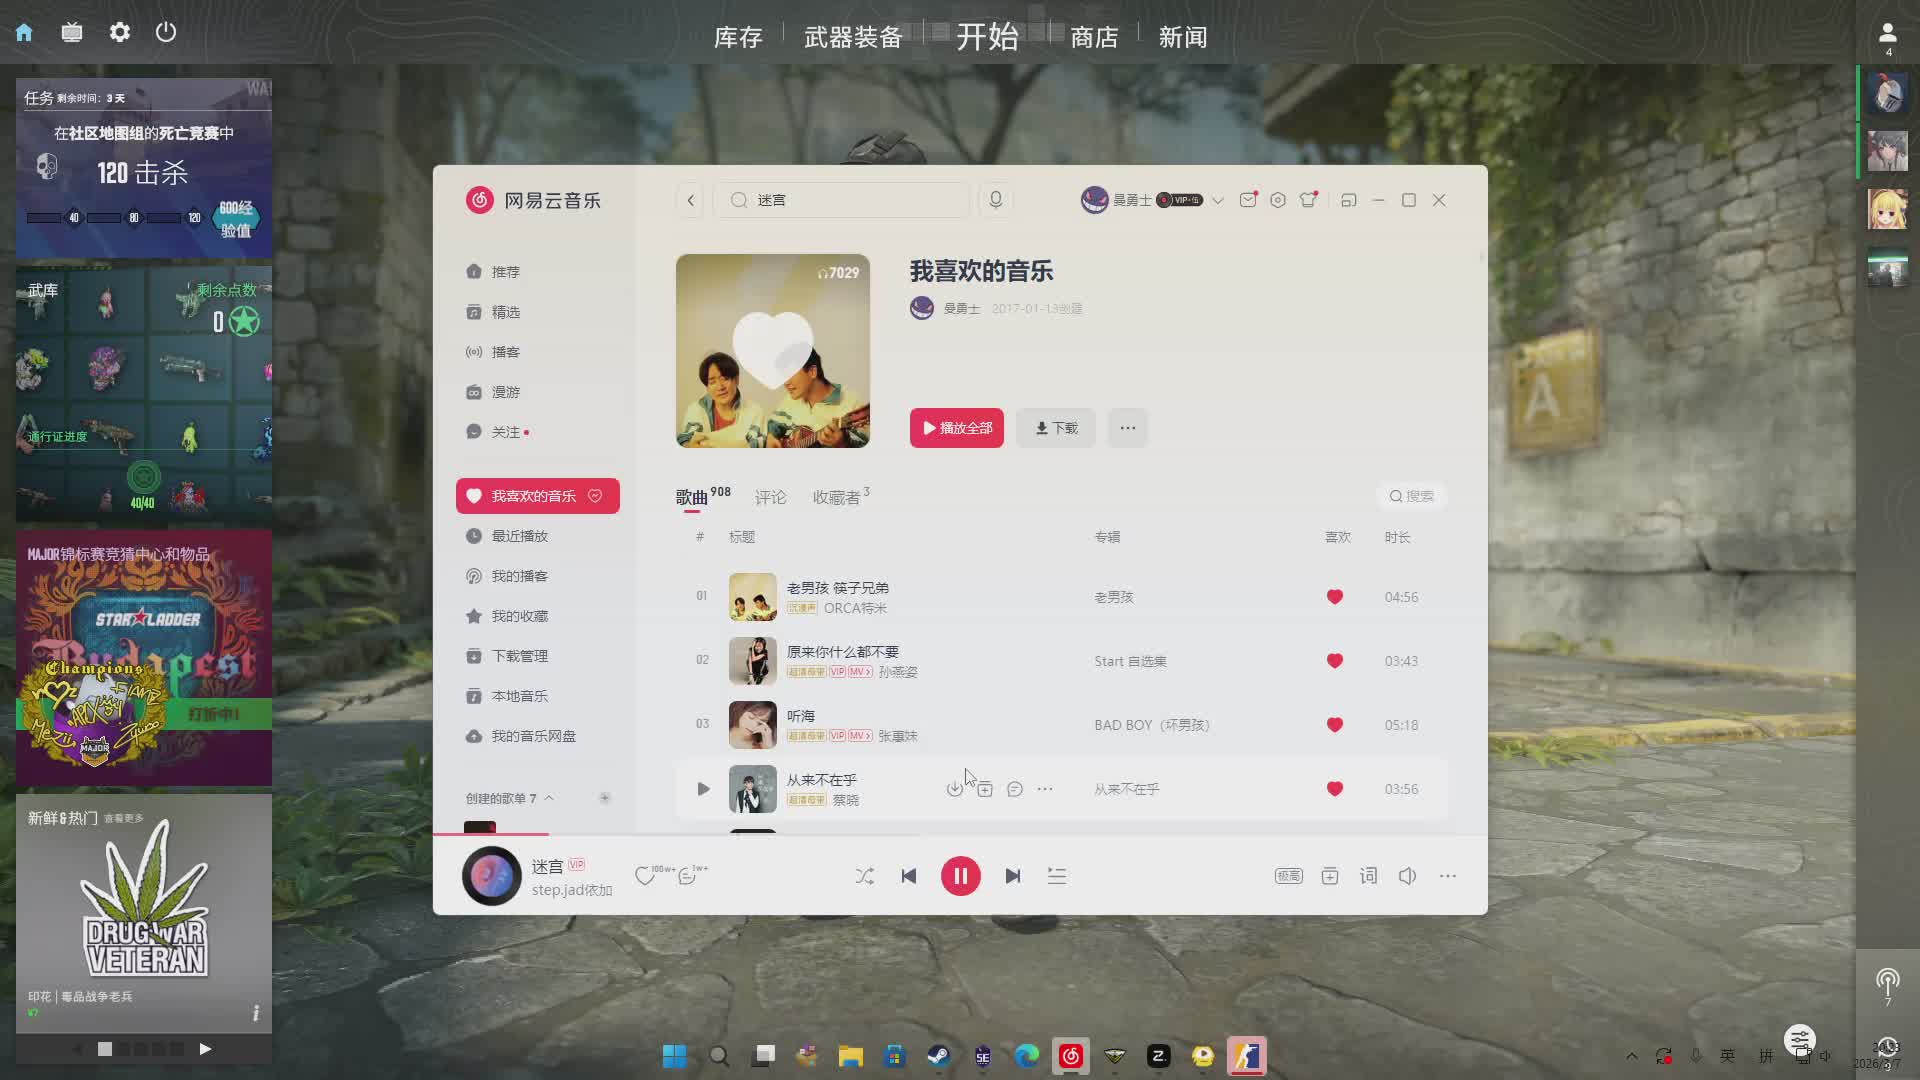The height and width of the screenshot is (1080, 1920).
Task: Unlike the song 听海 heart
Action: 1334,725
